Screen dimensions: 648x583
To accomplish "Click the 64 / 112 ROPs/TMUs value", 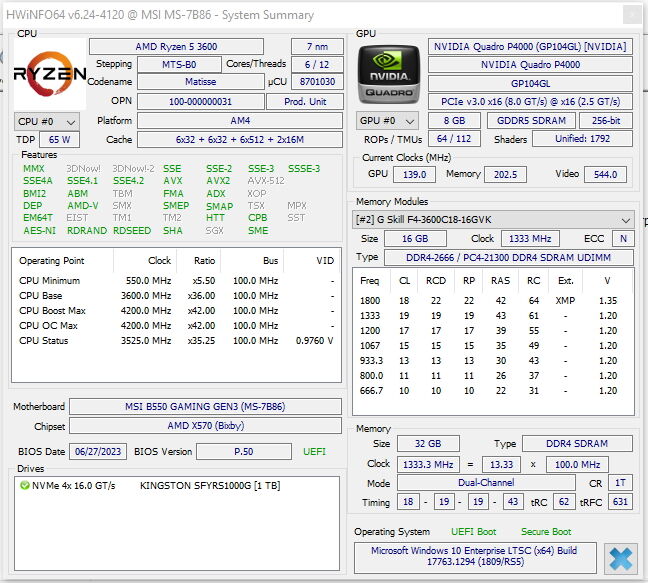I will 454,139.
